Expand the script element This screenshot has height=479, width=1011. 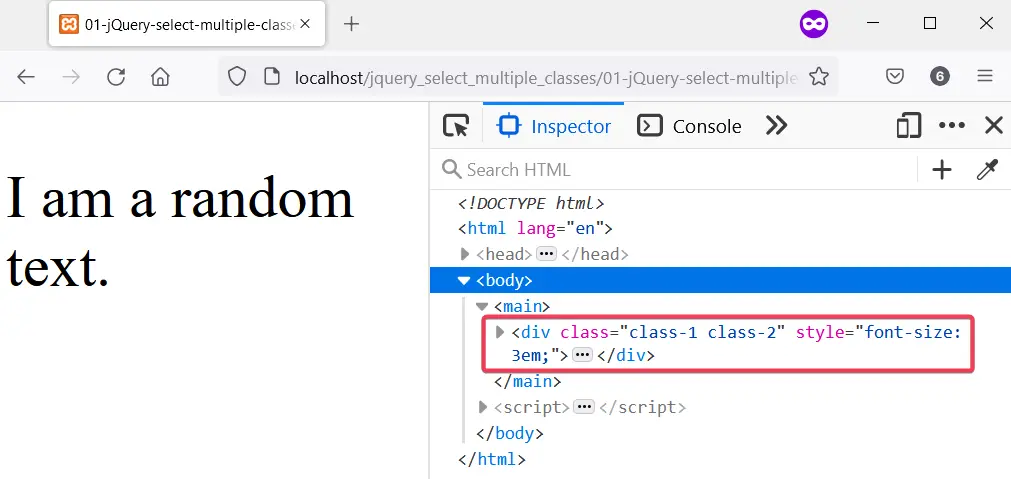coord(483,407)
